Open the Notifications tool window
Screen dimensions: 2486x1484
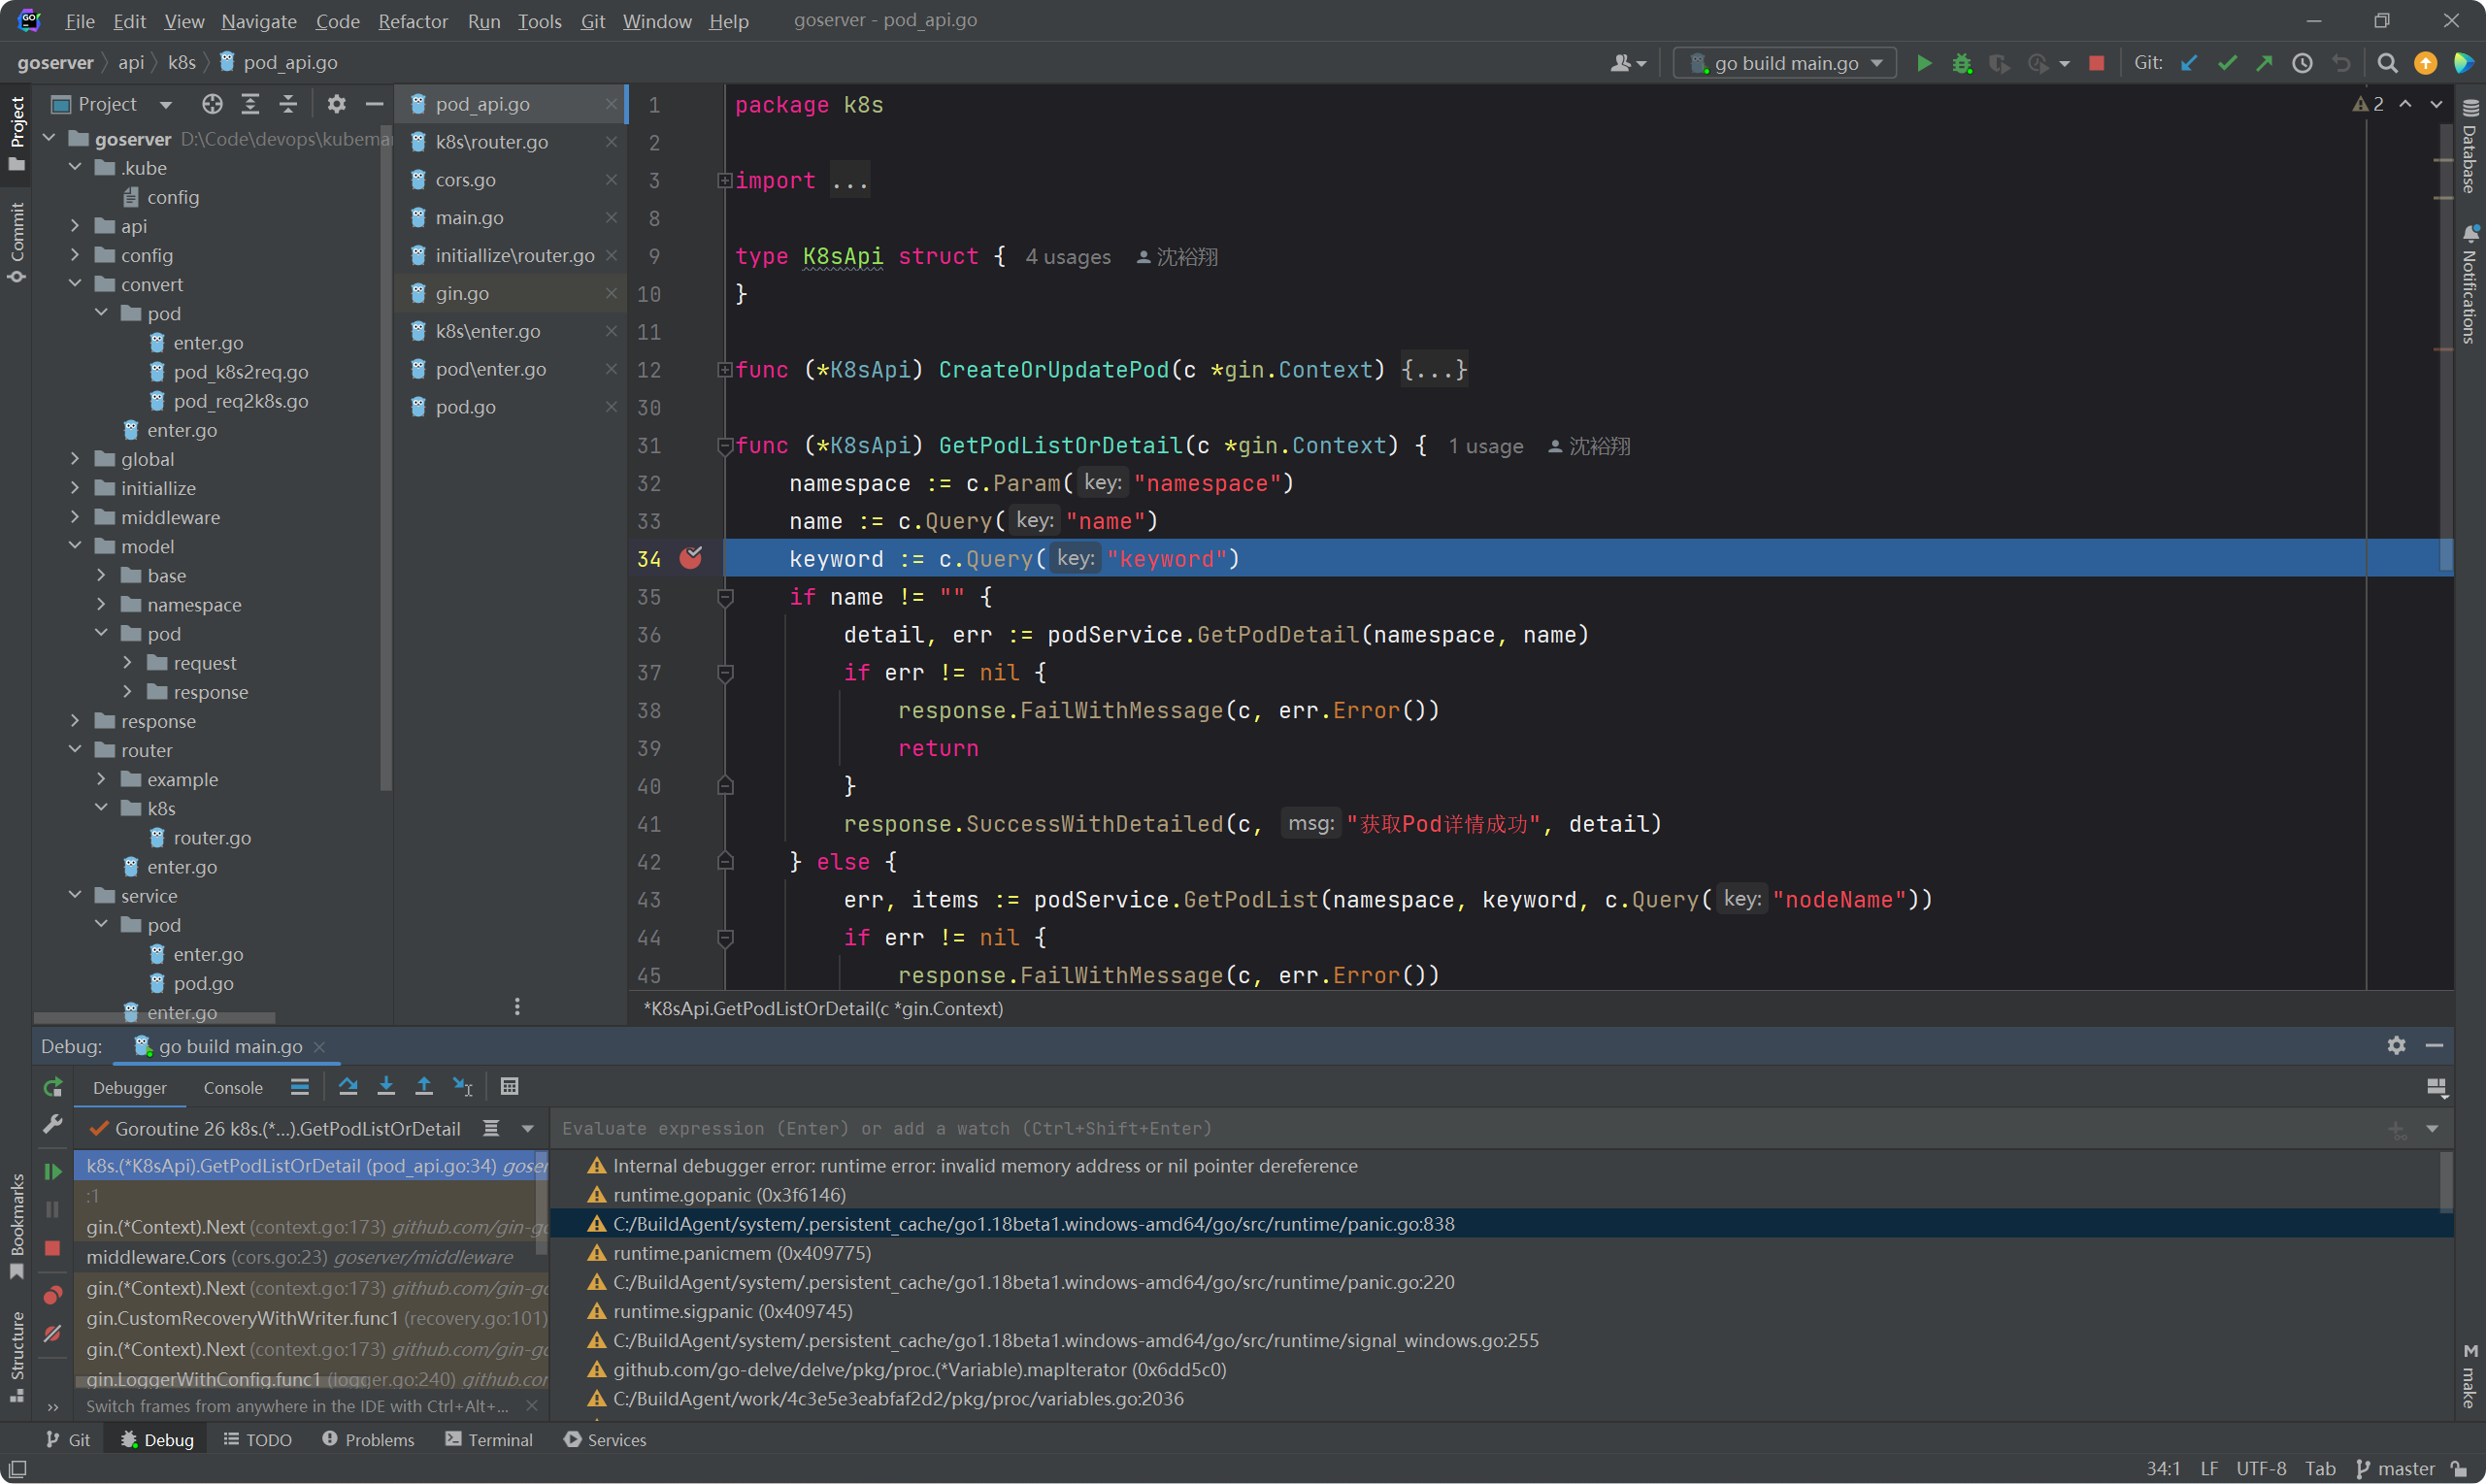(2470, 284)
